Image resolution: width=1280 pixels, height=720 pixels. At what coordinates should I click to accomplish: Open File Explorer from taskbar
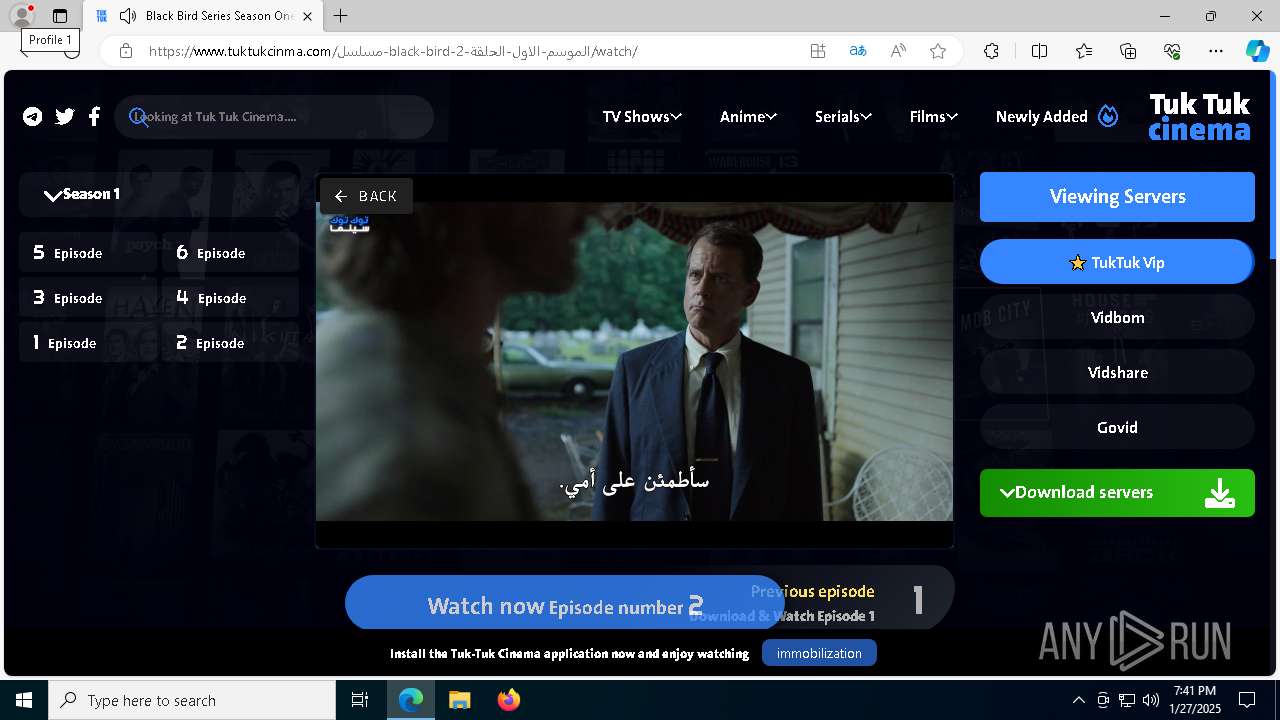point(459,700)
